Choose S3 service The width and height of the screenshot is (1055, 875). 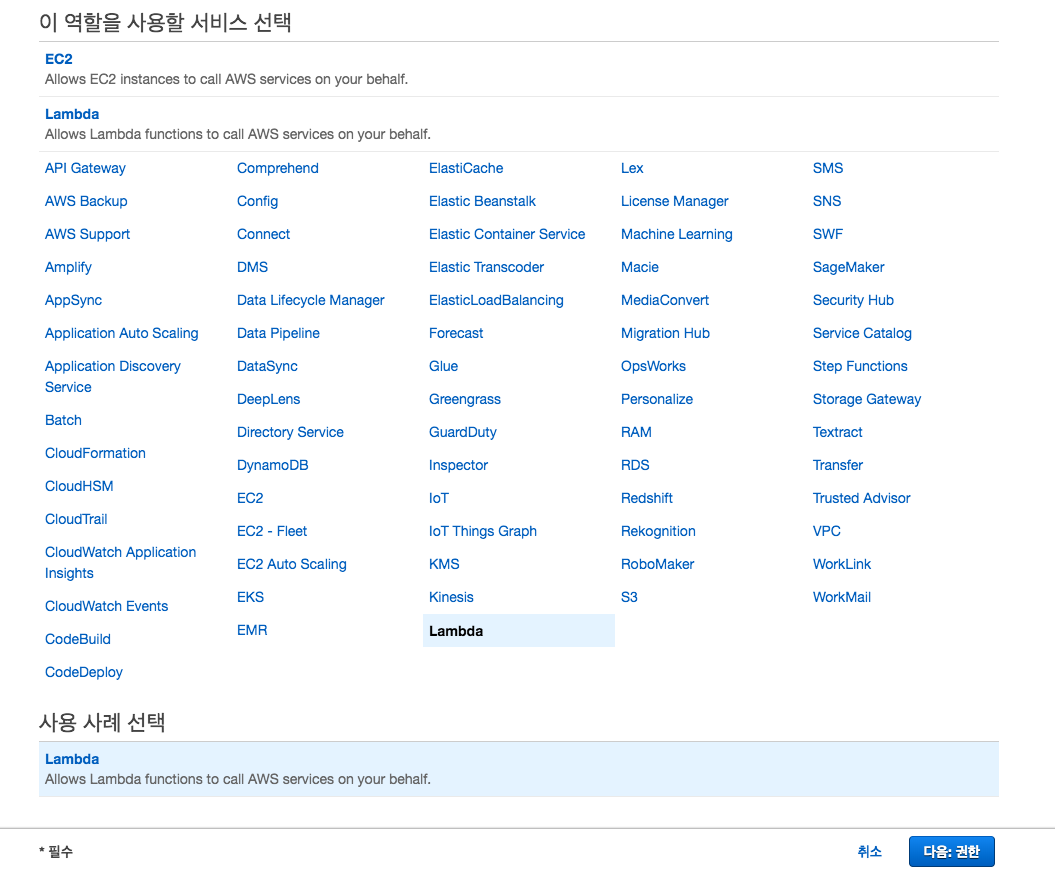click(629, 597)
